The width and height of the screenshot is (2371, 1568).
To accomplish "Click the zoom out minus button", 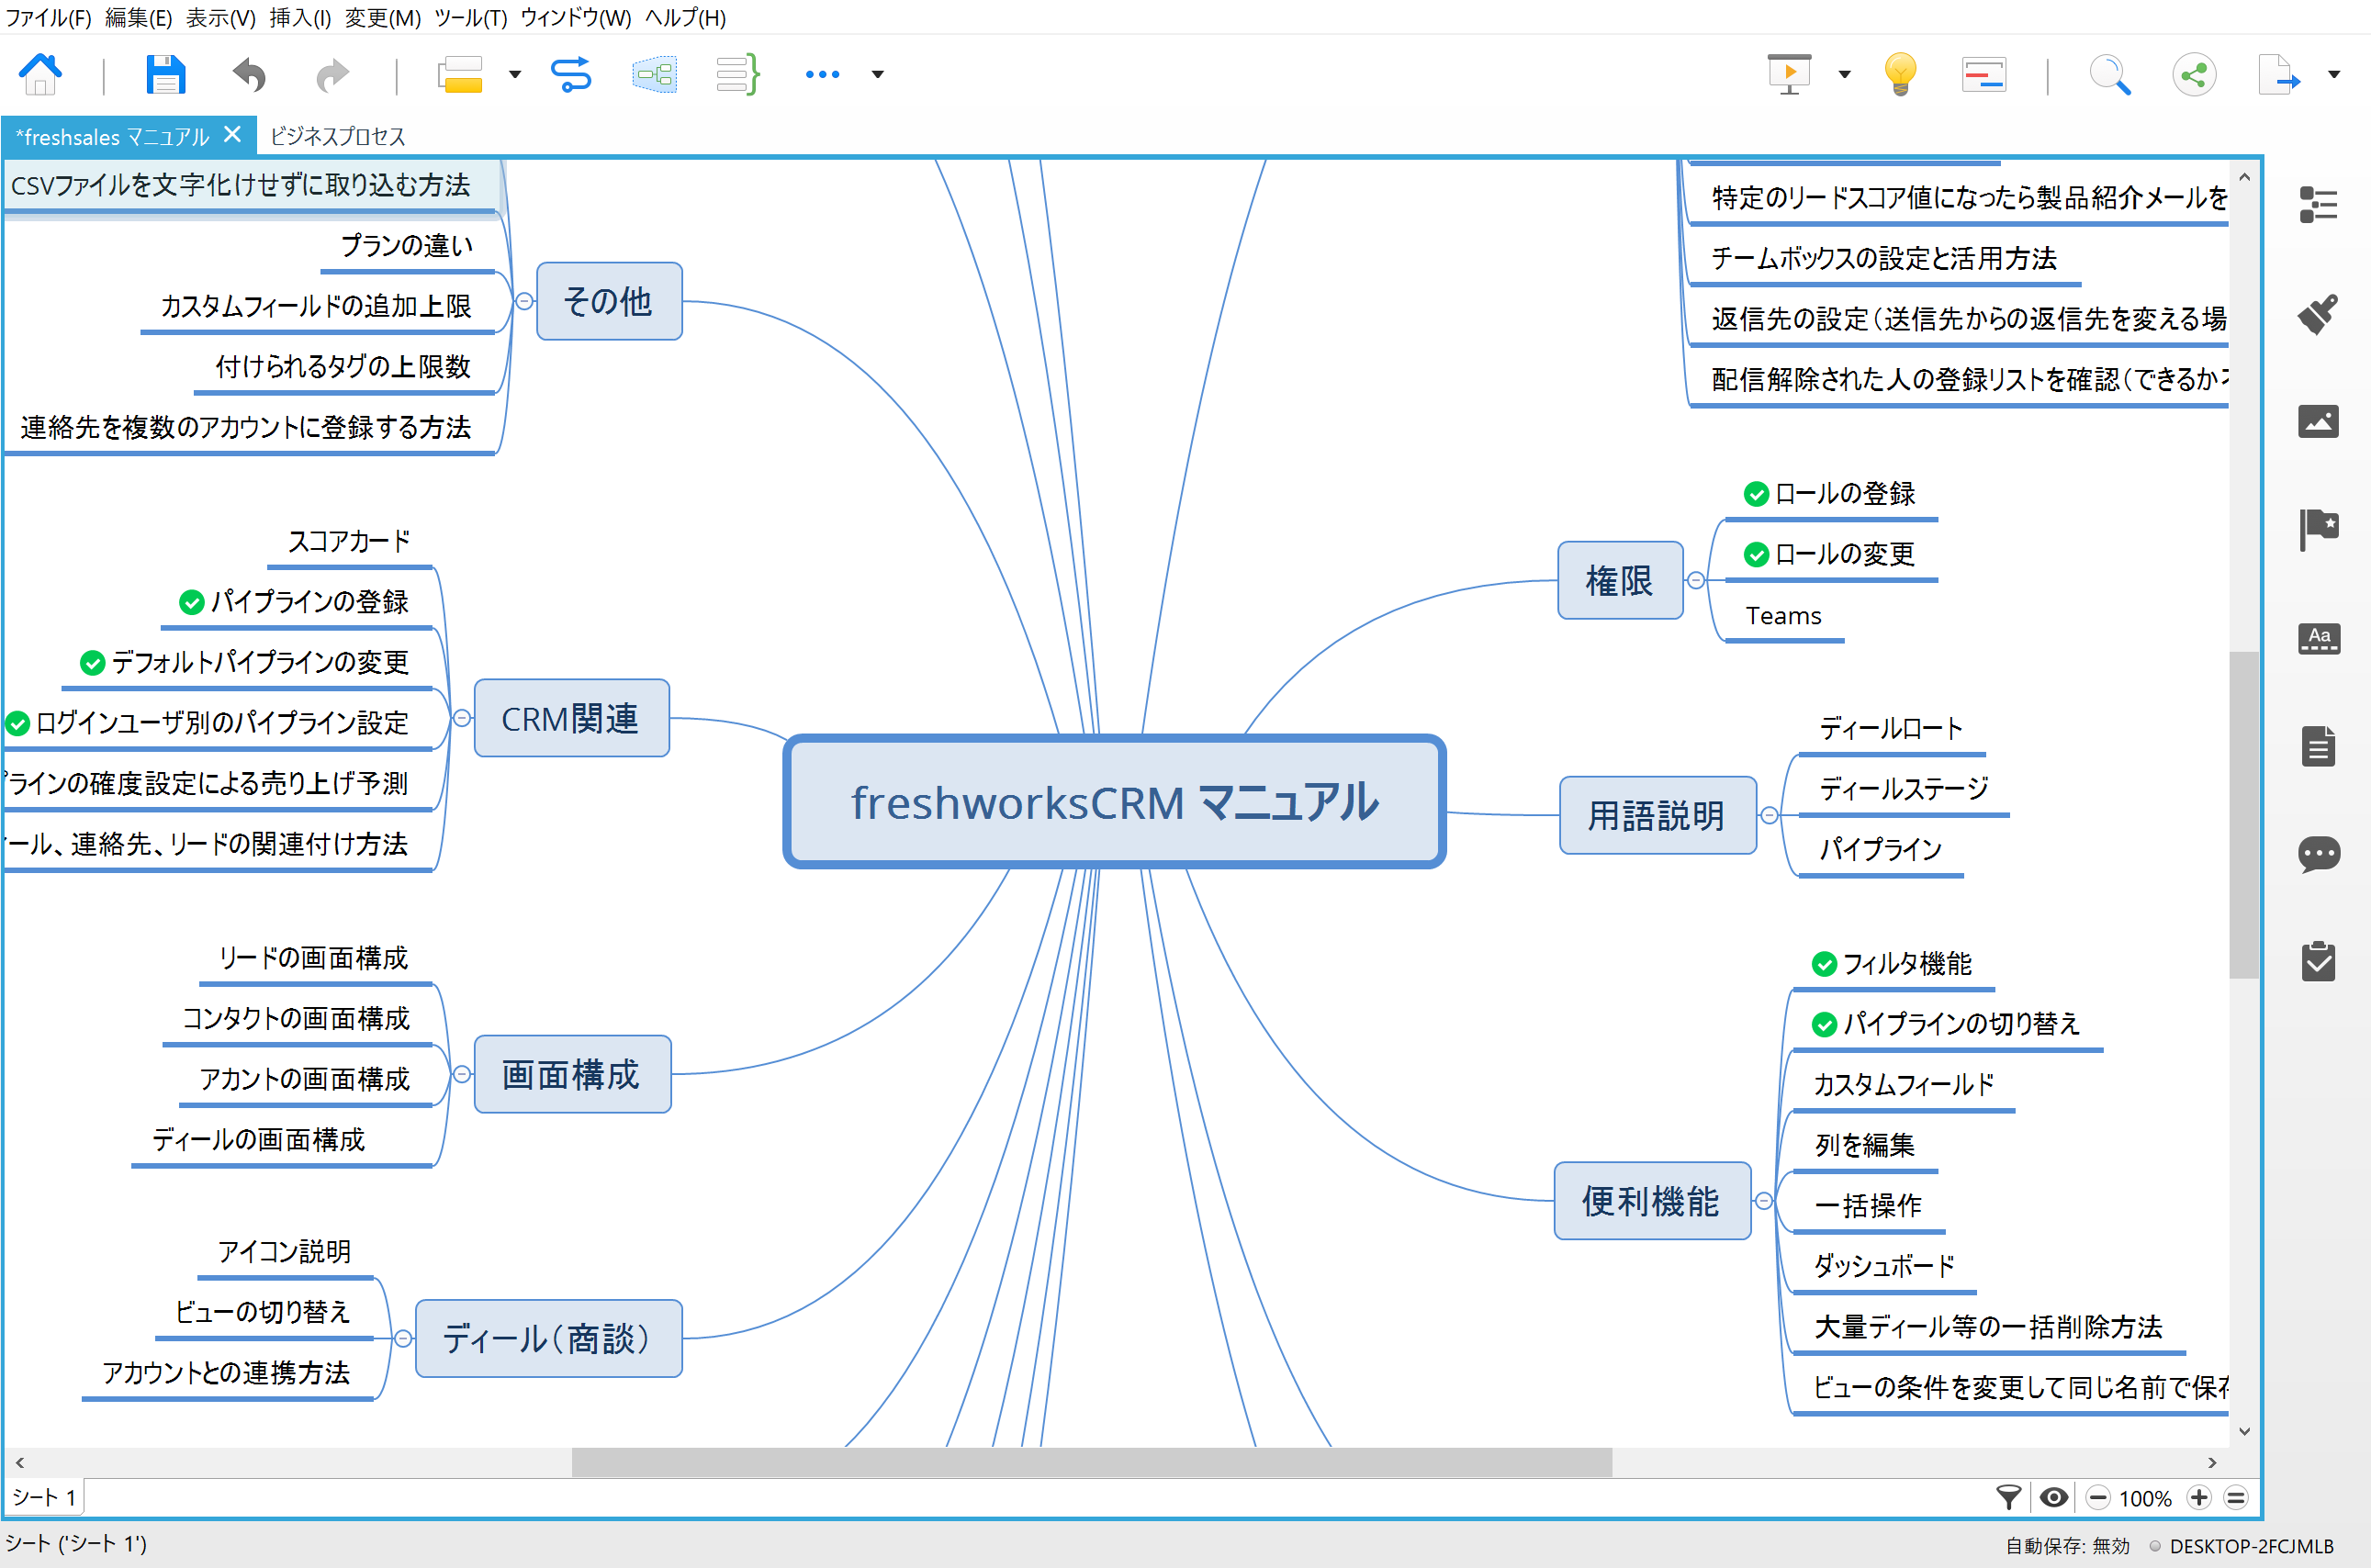I will pos(2098,1497).
